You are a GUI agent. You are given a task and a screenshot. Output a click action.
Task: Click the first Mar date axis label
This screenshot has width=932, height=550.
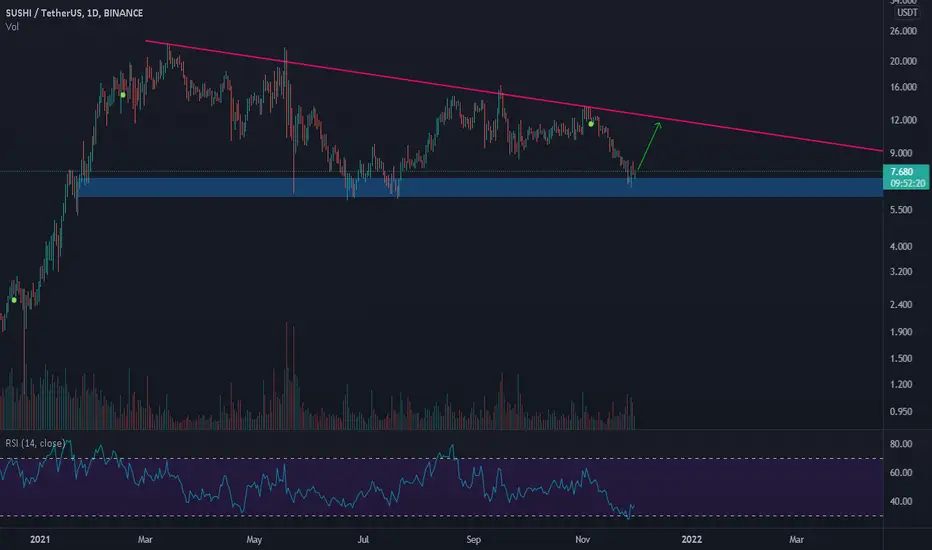(x=145, y=540)
